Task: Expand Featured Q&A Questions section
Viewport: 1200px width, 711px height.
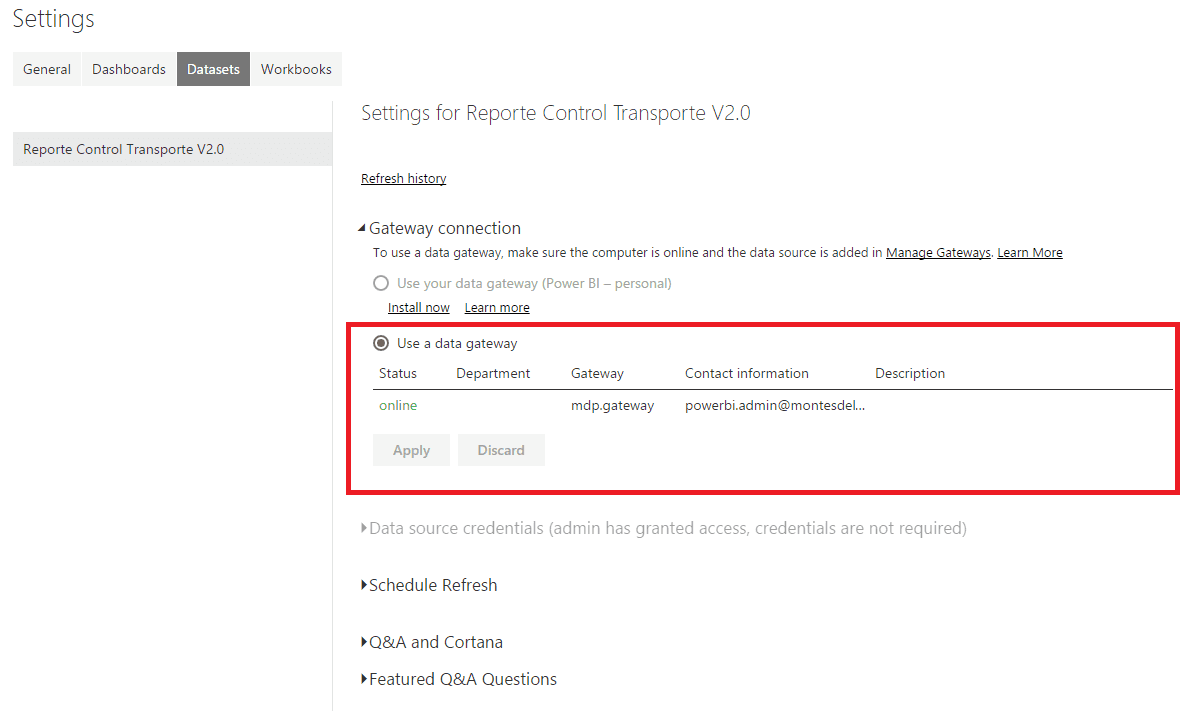Action: click(x=364, y=679)
